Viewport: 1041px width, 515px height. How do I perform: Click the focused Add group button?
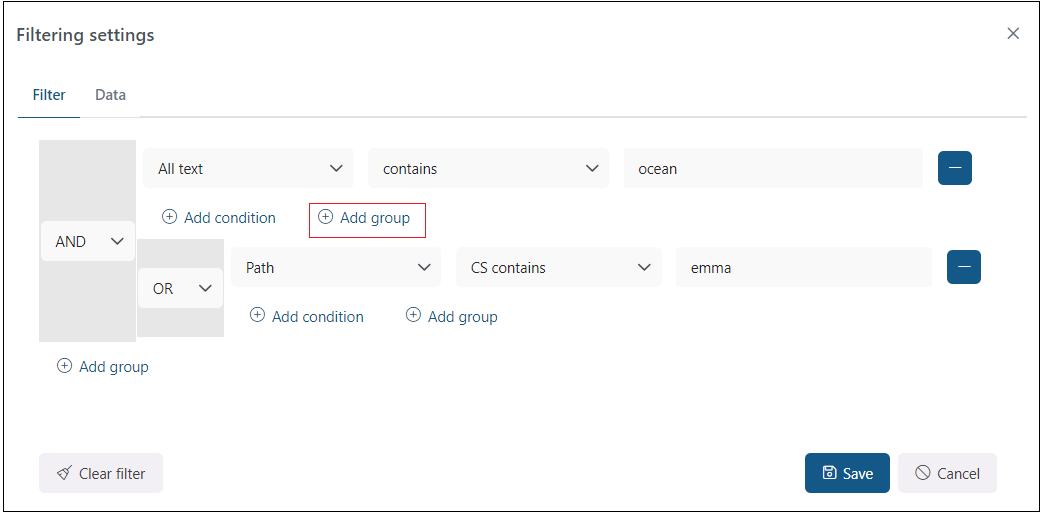(x=367, y=219)
